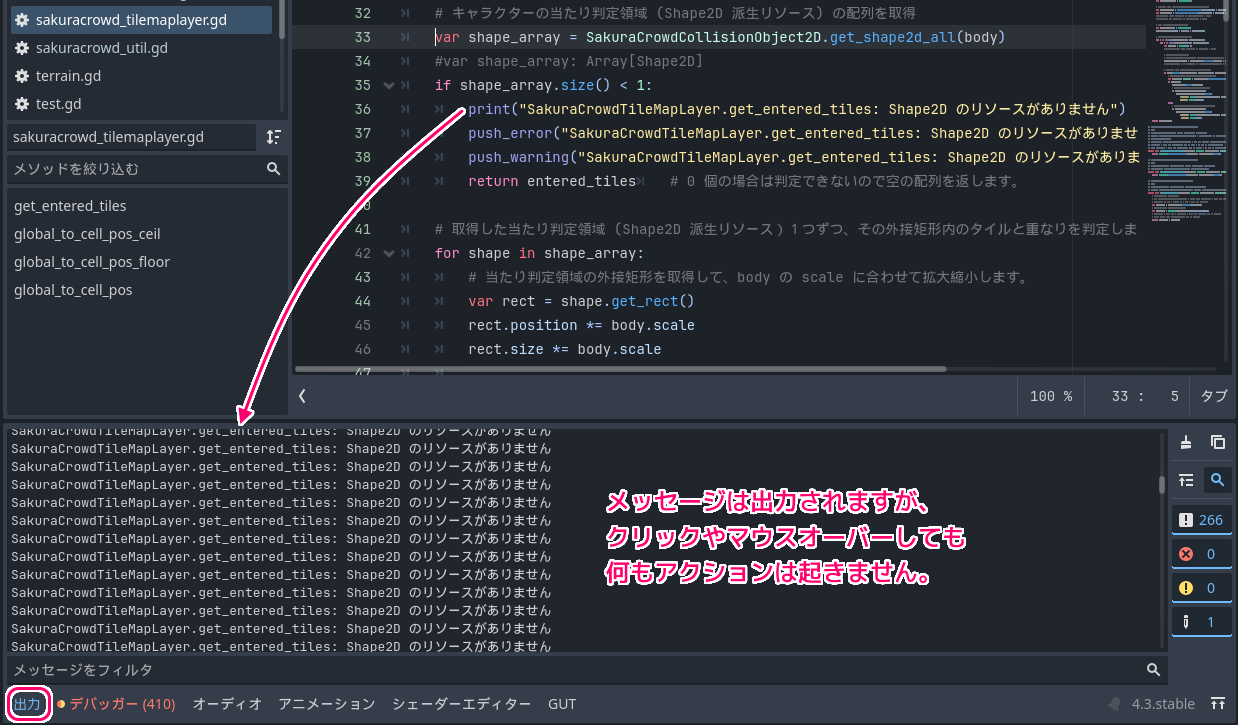1238x725 pixels.
Task: Open the デバッガー (410) tab
Action: pos(116,704)
